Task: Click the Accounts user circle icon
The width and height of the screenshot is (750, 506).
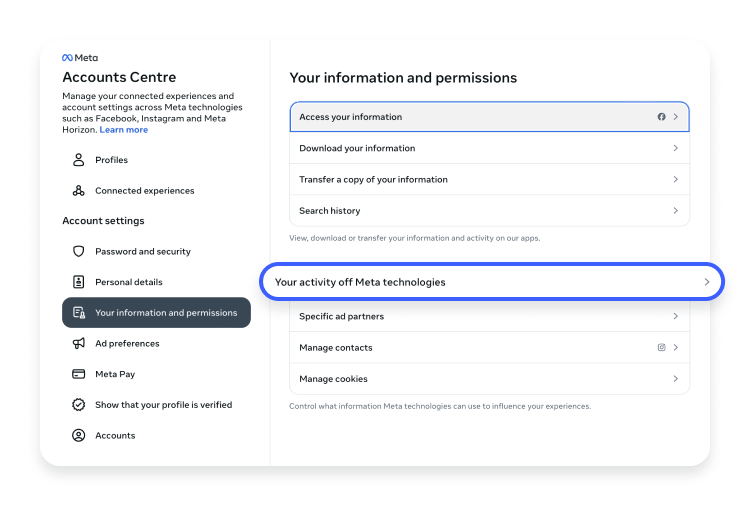Action: click(78, 435)
